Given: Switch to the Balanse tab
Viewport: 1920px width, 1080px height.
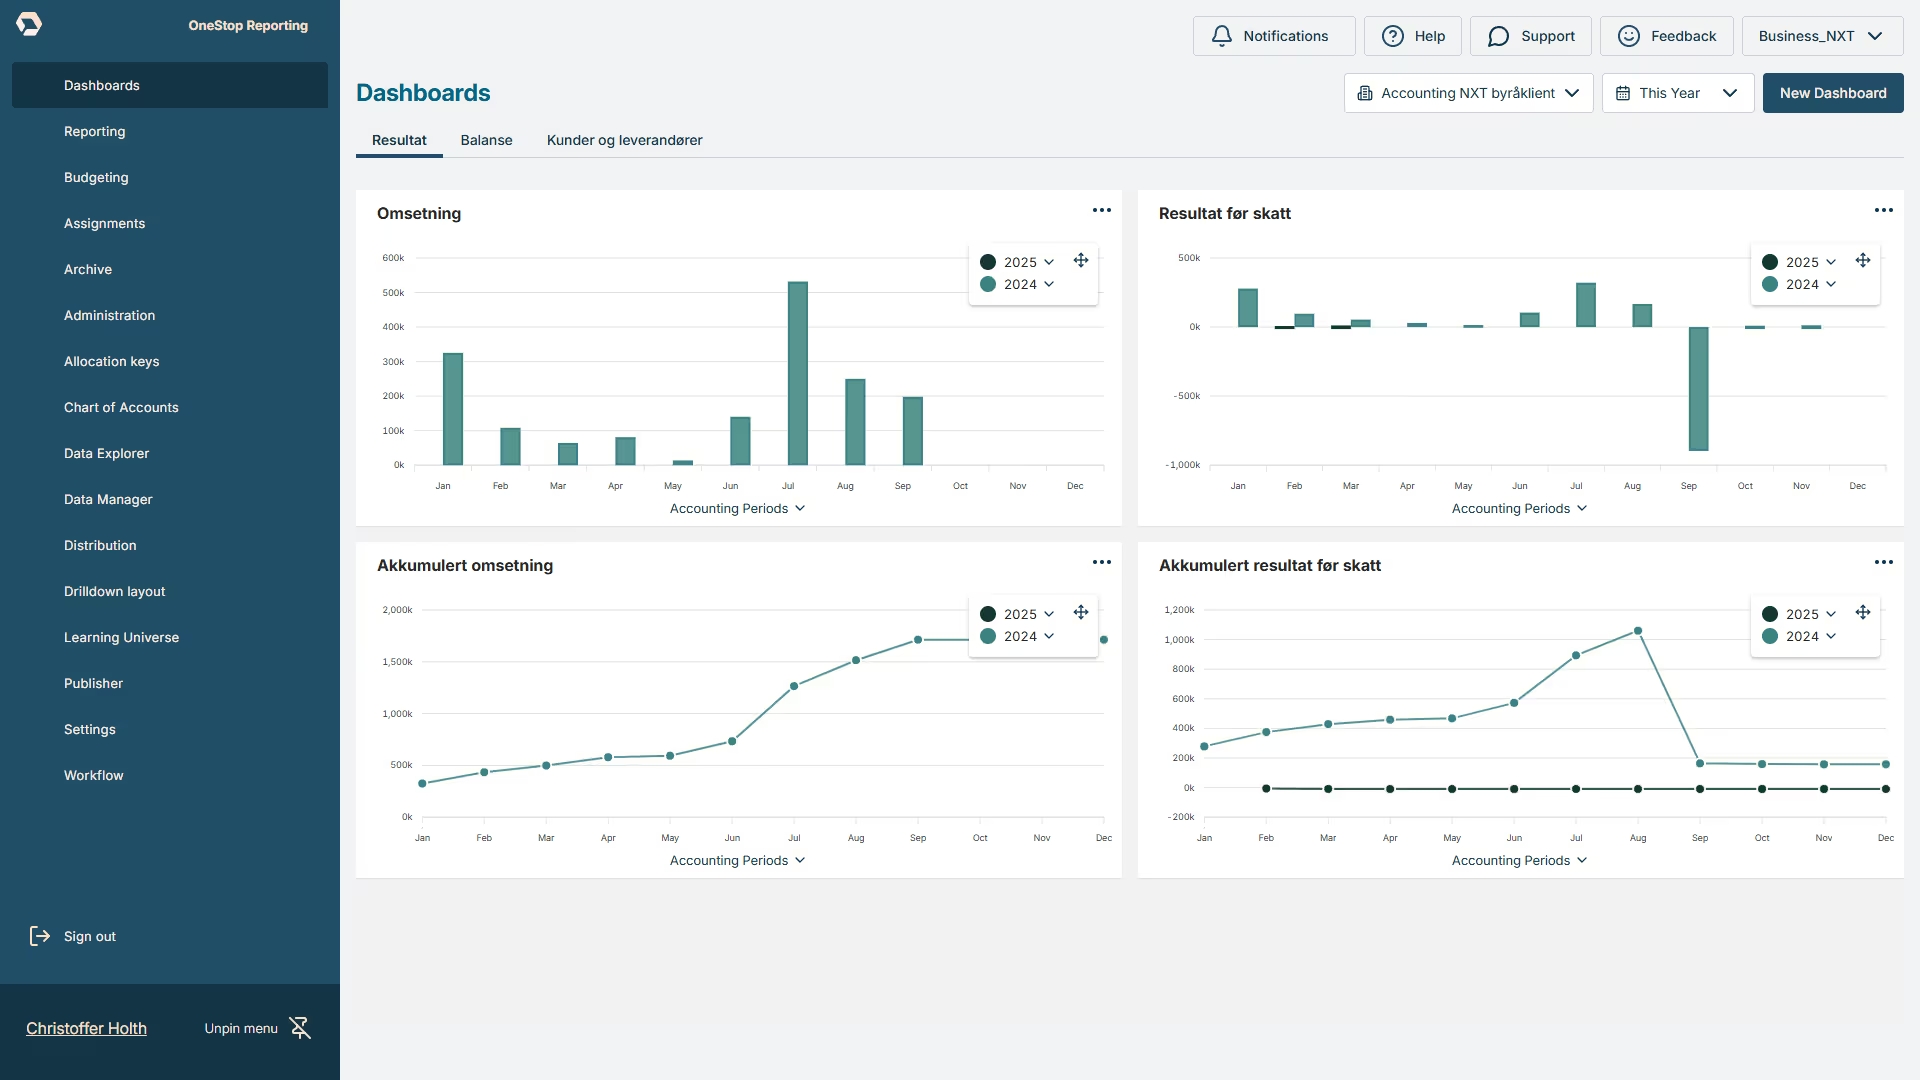Looking at the screenshot, I should 486,140.
